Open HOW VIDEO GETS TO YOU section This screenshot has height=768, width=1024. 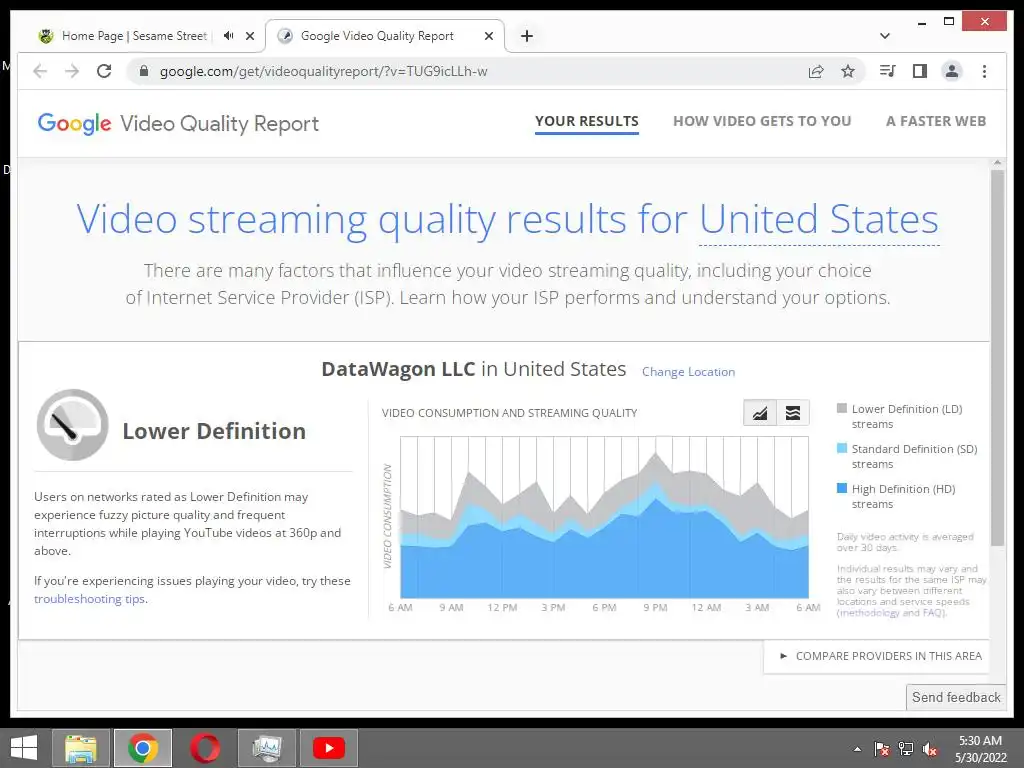762,121
